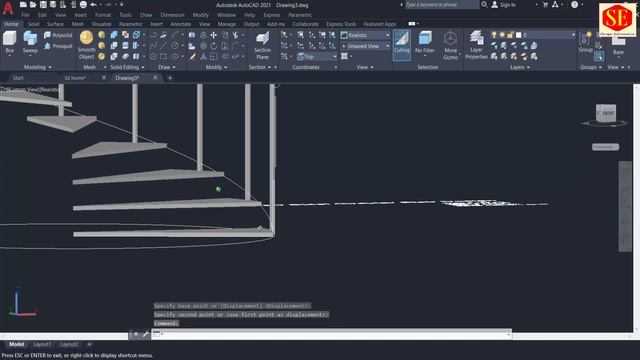Image resolution: width=640 pixels, height=360 pixels.
Task: Click the Smooth Object mesh button
Action: [x=87, y=45]
